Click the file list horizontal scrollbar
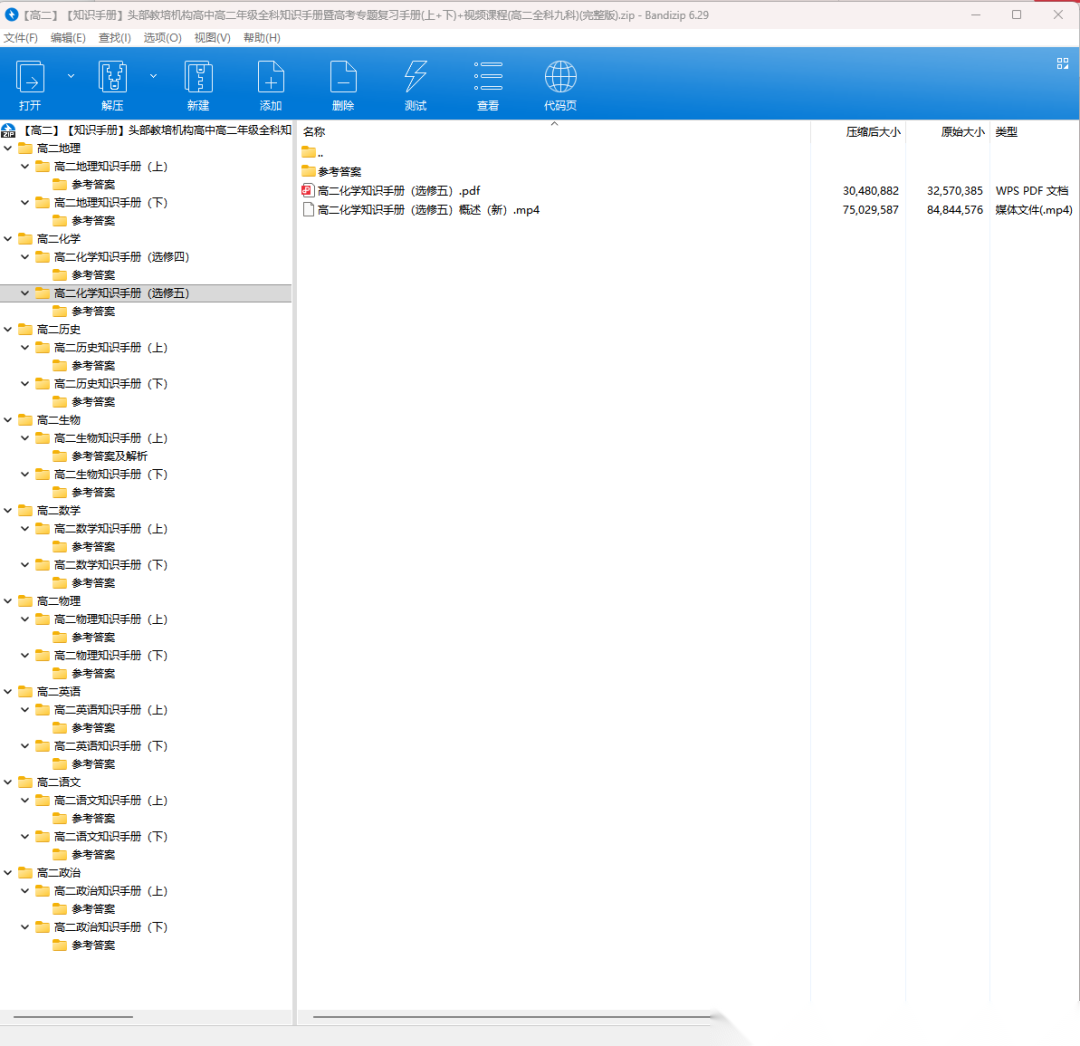 pos(510,1017)
